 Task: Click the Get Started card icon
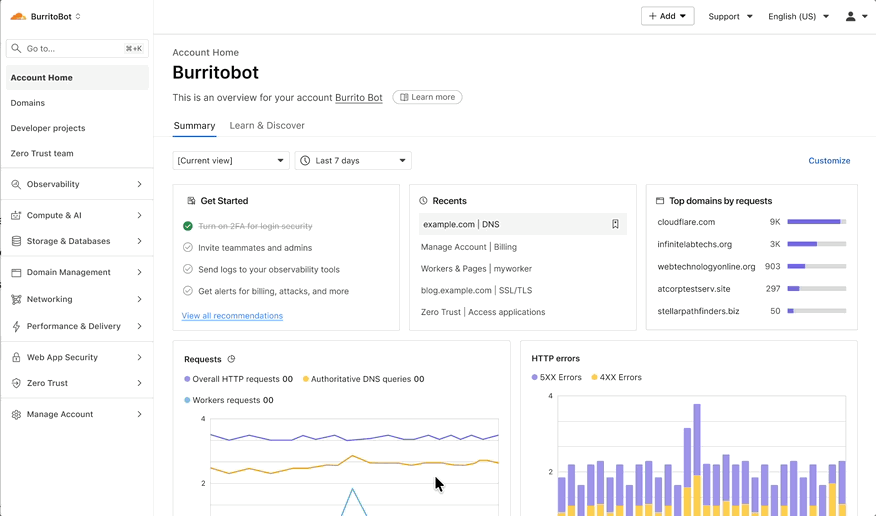191,200
